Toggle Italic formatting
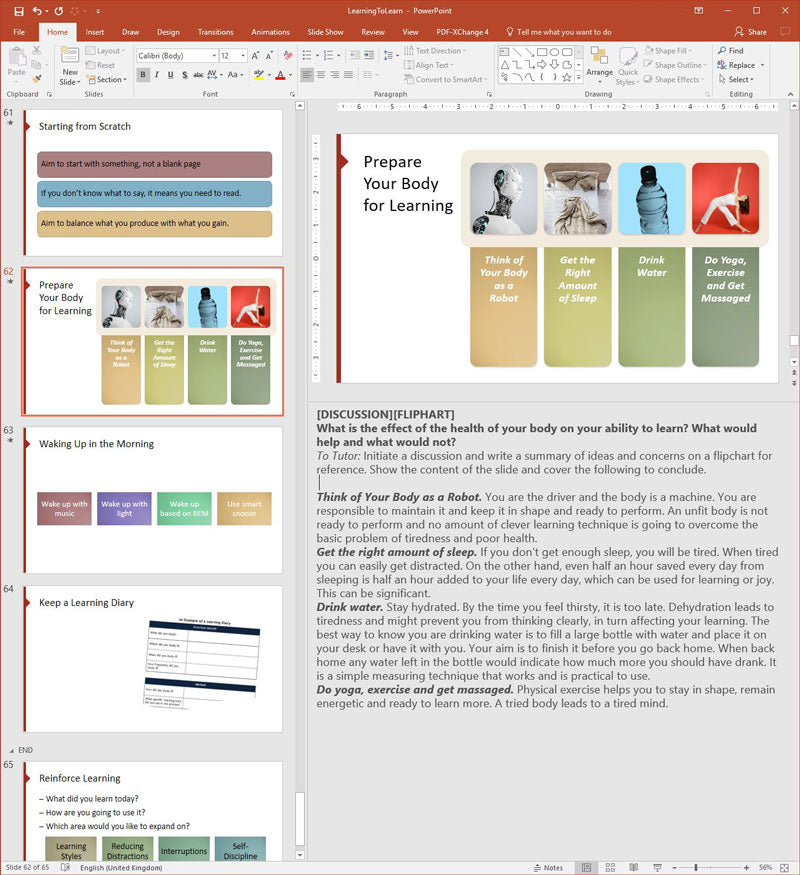The width and height of the screenshot is (800, 875). coord(157,75)
